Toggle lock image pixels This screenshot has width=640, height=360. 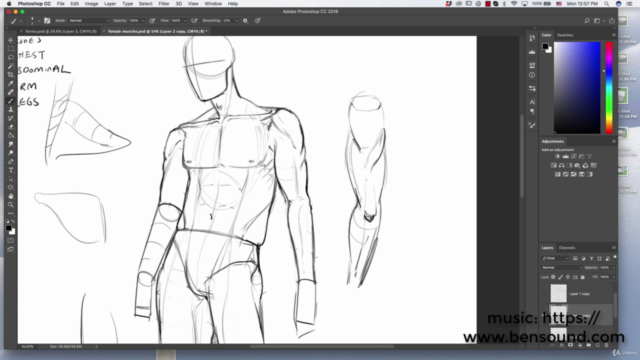point(560,277)
